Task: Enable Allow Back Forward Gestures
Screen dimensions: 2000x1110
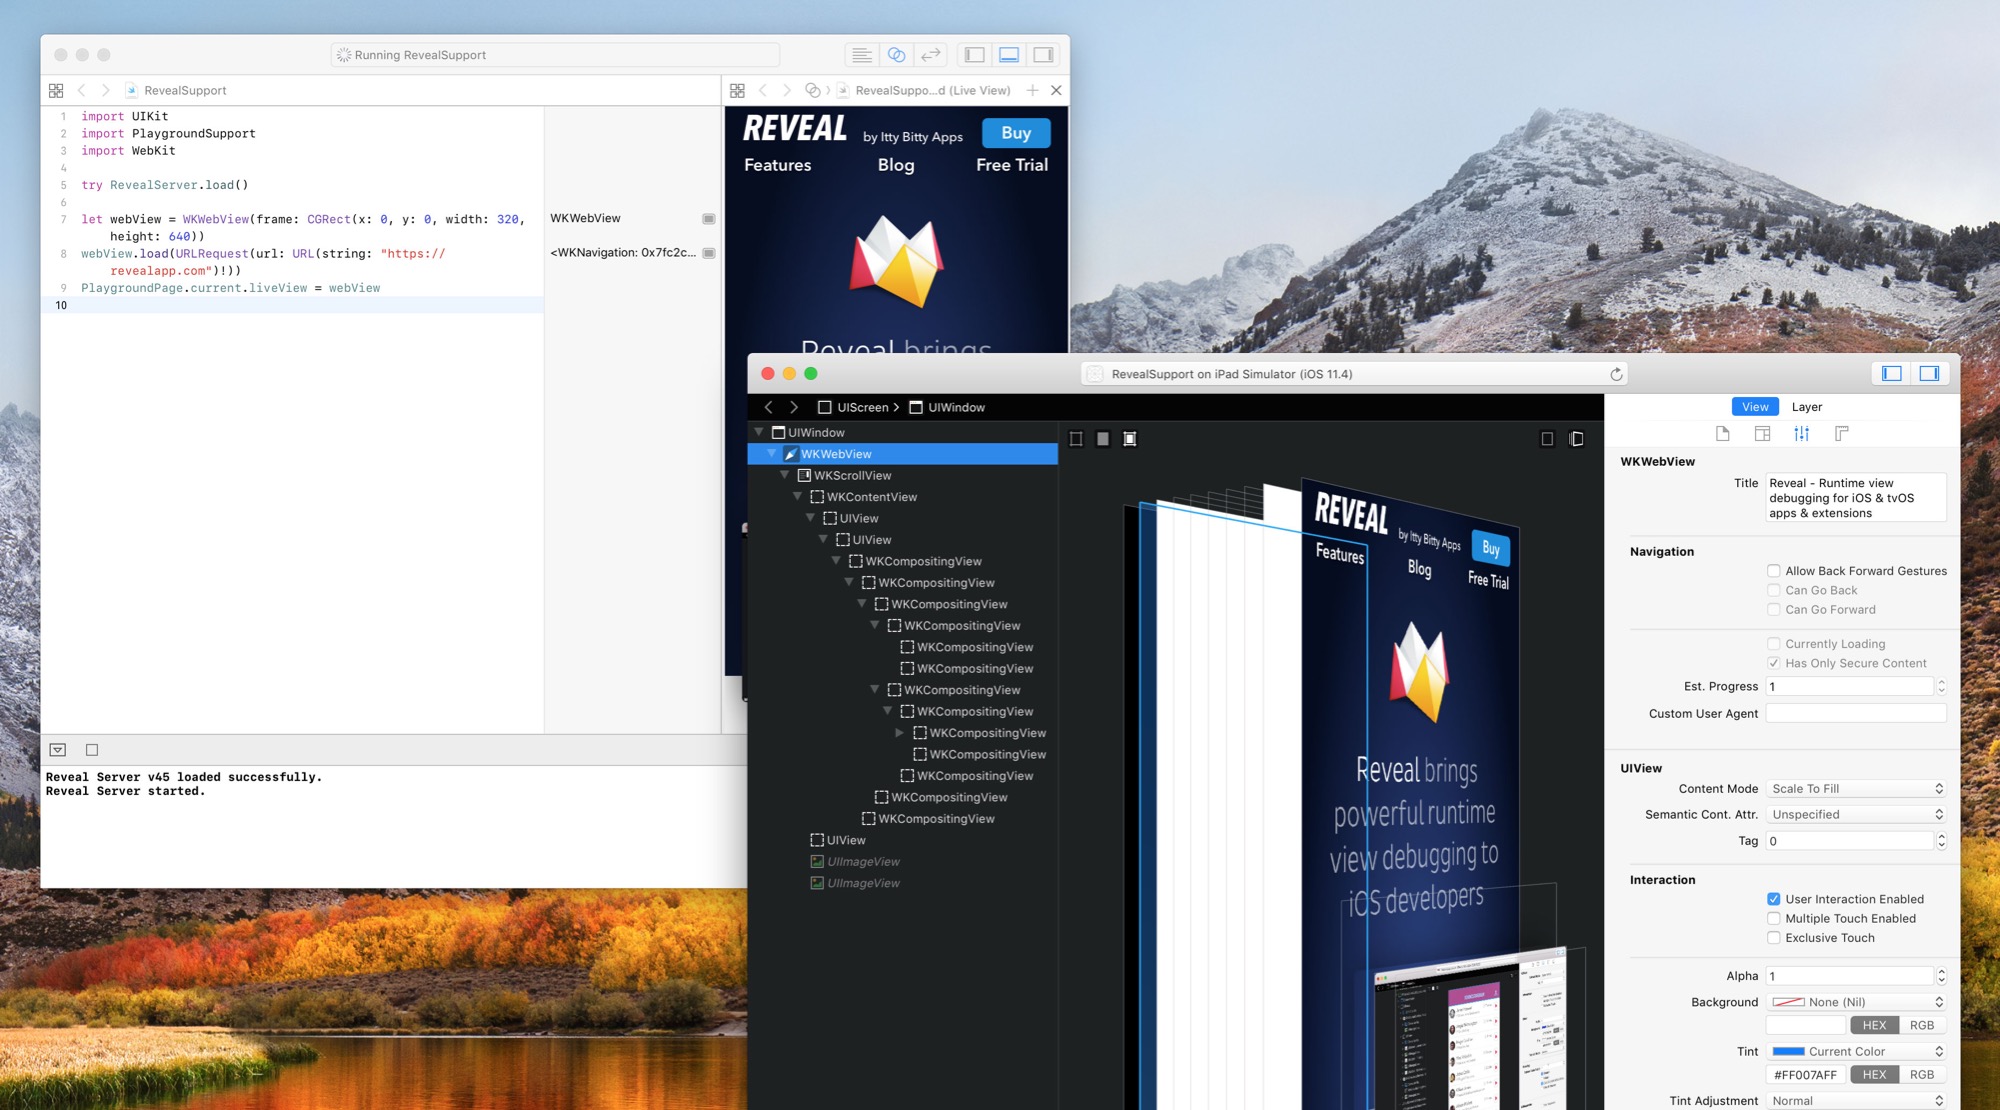Action: (1773, 571)
